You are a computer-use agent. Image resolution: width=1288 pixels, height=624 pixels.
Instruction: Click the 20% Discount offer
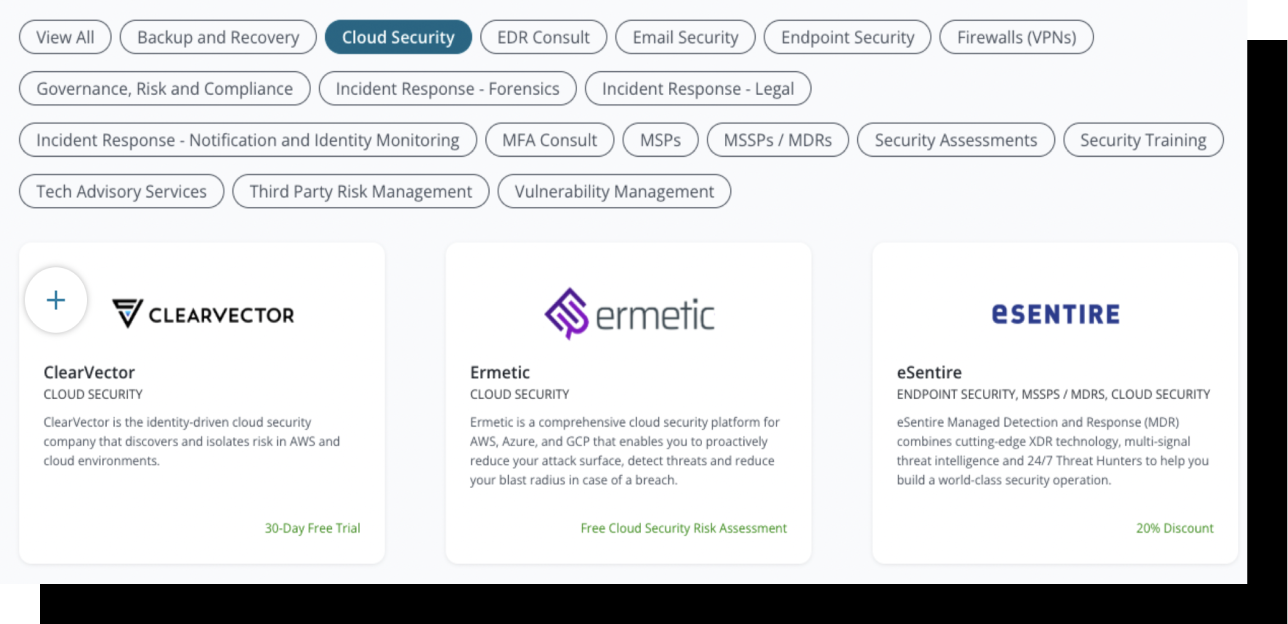pos(1175,528)
